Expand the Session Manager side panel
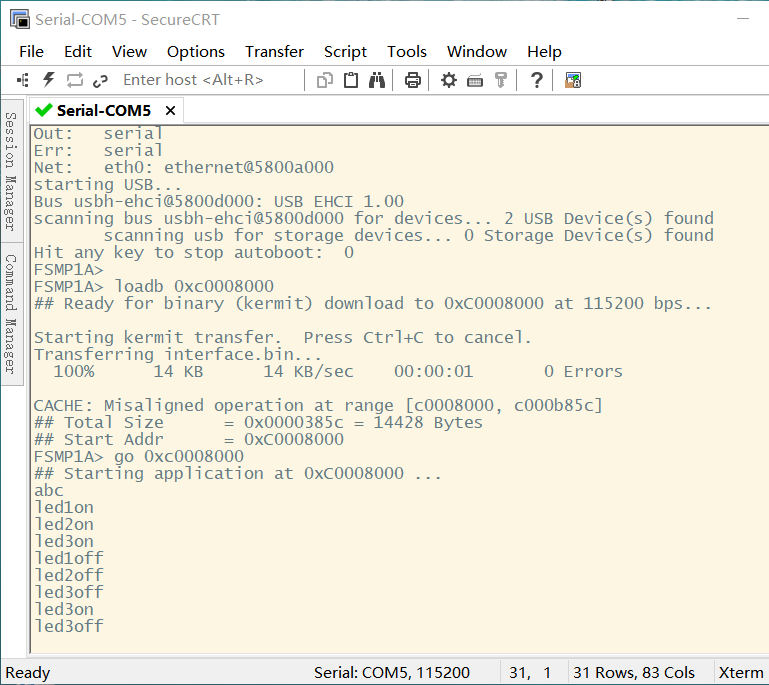This screenshot has width=769, height=685. [12, 171]
